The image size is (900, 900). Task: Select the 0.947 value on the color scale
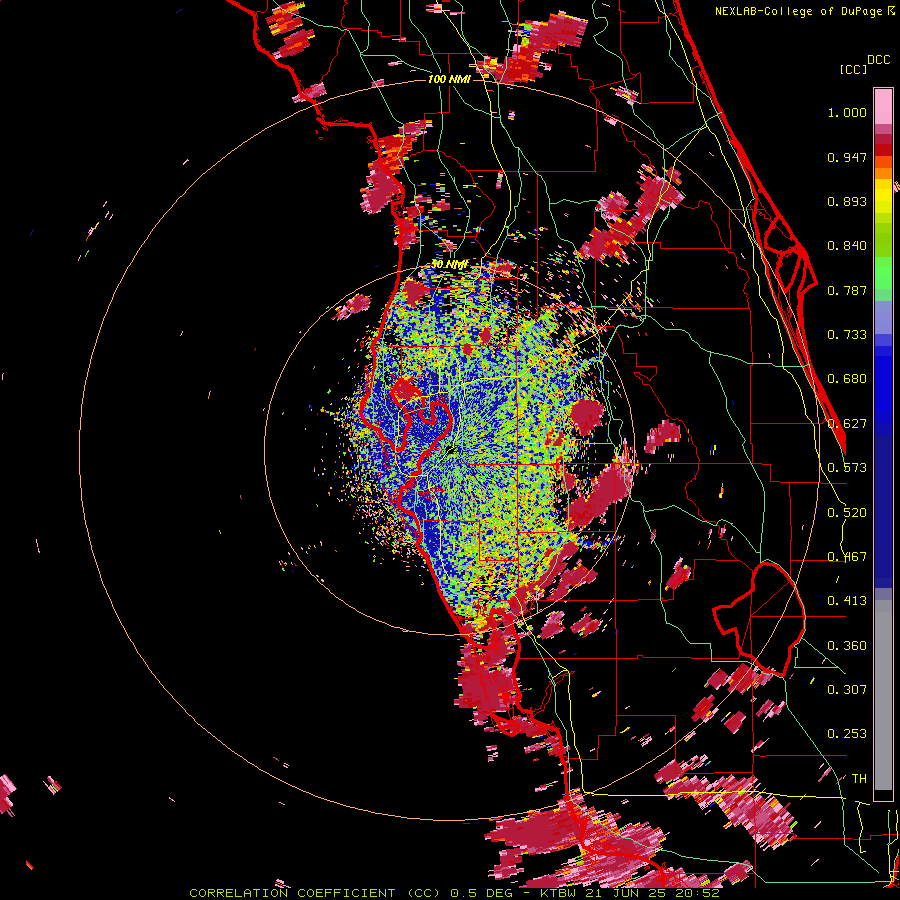(847, 157)
